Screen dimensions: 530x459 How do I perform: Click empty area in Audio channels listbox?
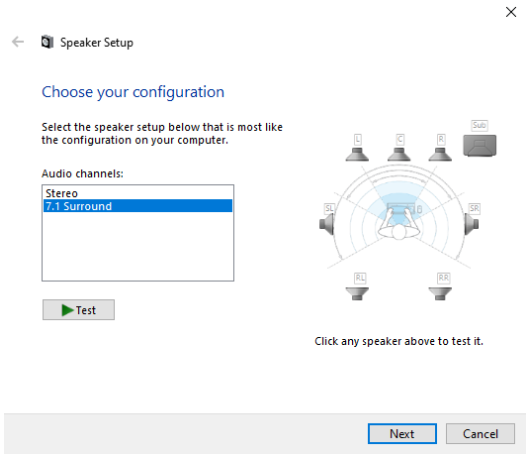coord(138,247)
